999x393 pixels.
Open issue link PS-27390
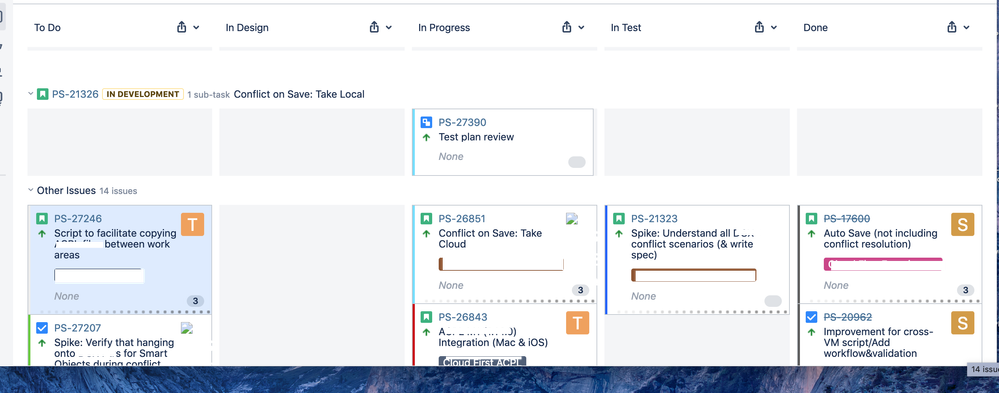pos(463,122)
